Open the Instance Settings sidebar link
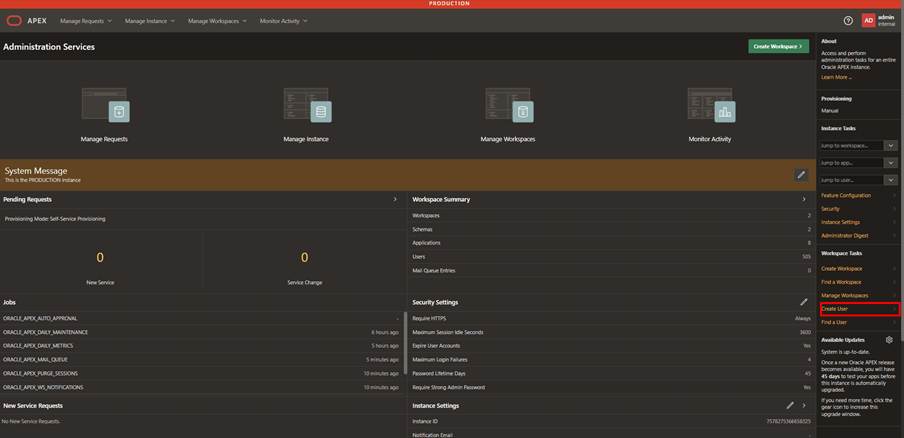The image size is (904, 438). coord(840,222)
